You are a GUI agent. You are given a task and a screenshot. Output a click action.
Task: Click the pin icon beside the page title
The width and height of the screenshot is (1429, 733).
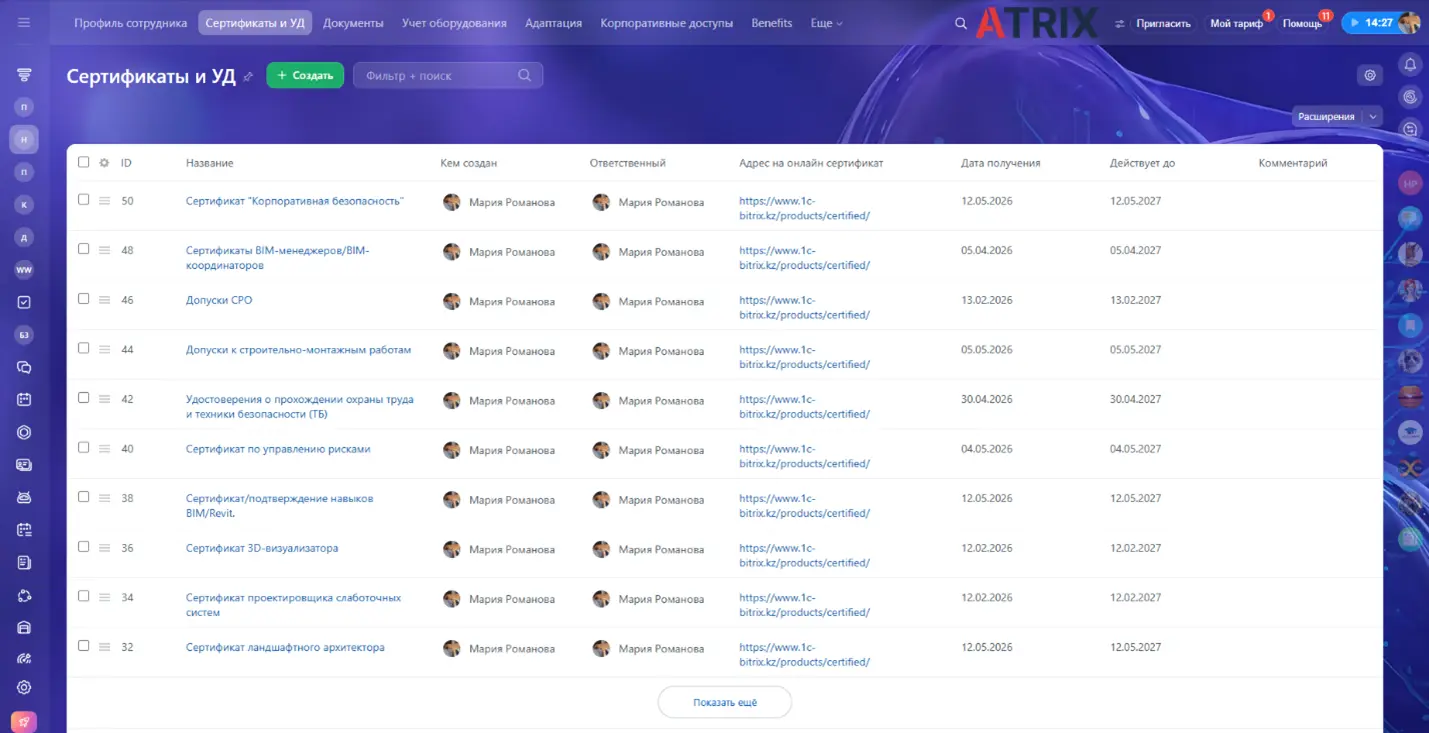coord(248,76)
